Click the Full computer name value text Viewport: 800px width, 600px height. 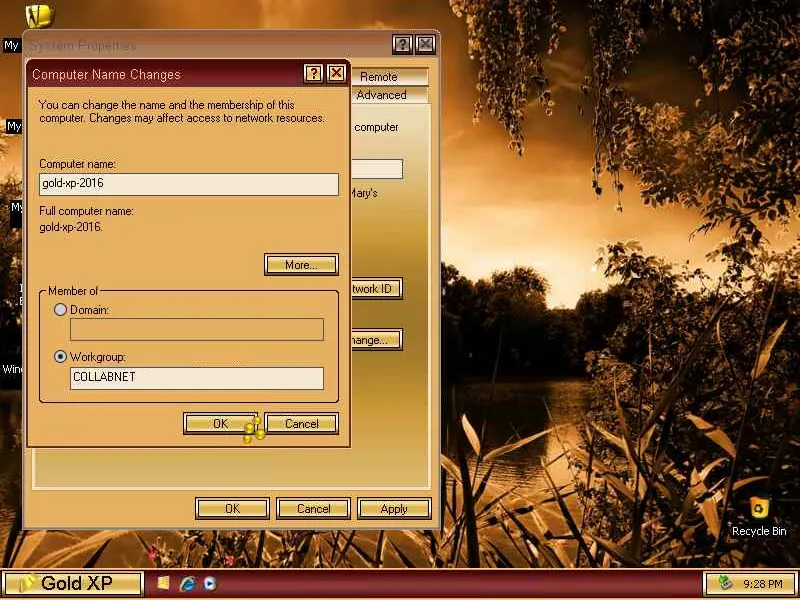(x=71, y=227)
